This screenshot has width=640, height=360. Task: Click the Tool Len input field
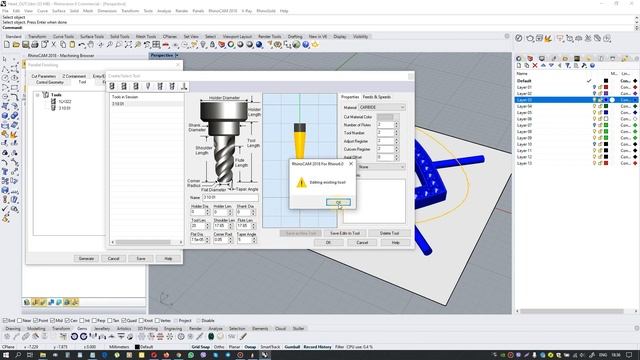[198, 226]
